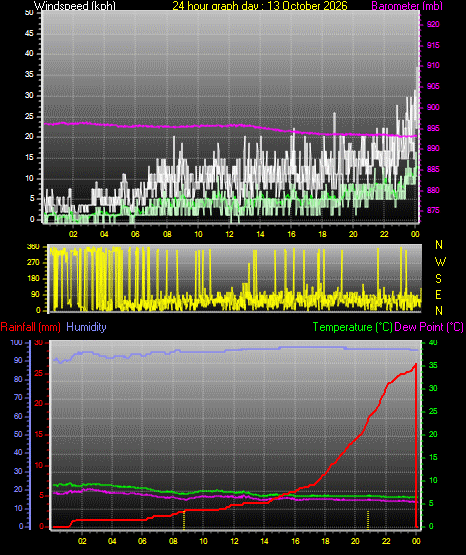
Task: Click the green "25" temperature scale value
Action: point(433,411)
